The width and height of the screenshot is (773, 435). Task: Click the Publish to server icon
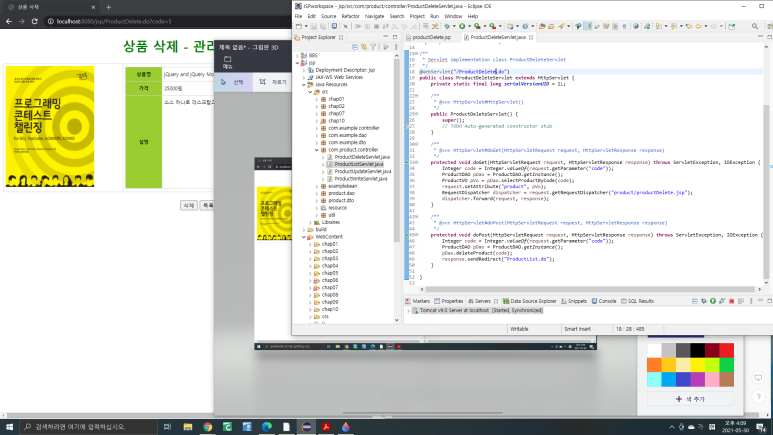click(x=741, y=301)
